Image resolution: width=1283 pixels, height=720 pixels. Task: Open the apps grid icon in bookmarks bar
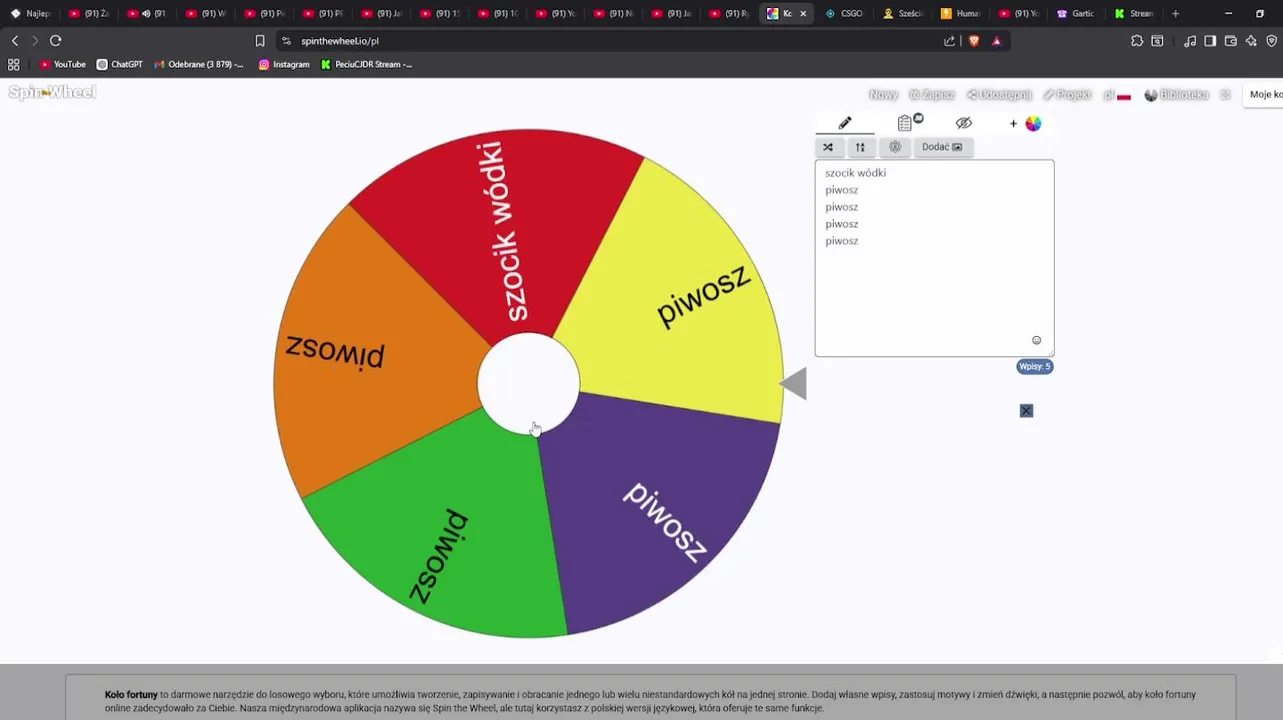pyautogui.click(x=14, y=64)
